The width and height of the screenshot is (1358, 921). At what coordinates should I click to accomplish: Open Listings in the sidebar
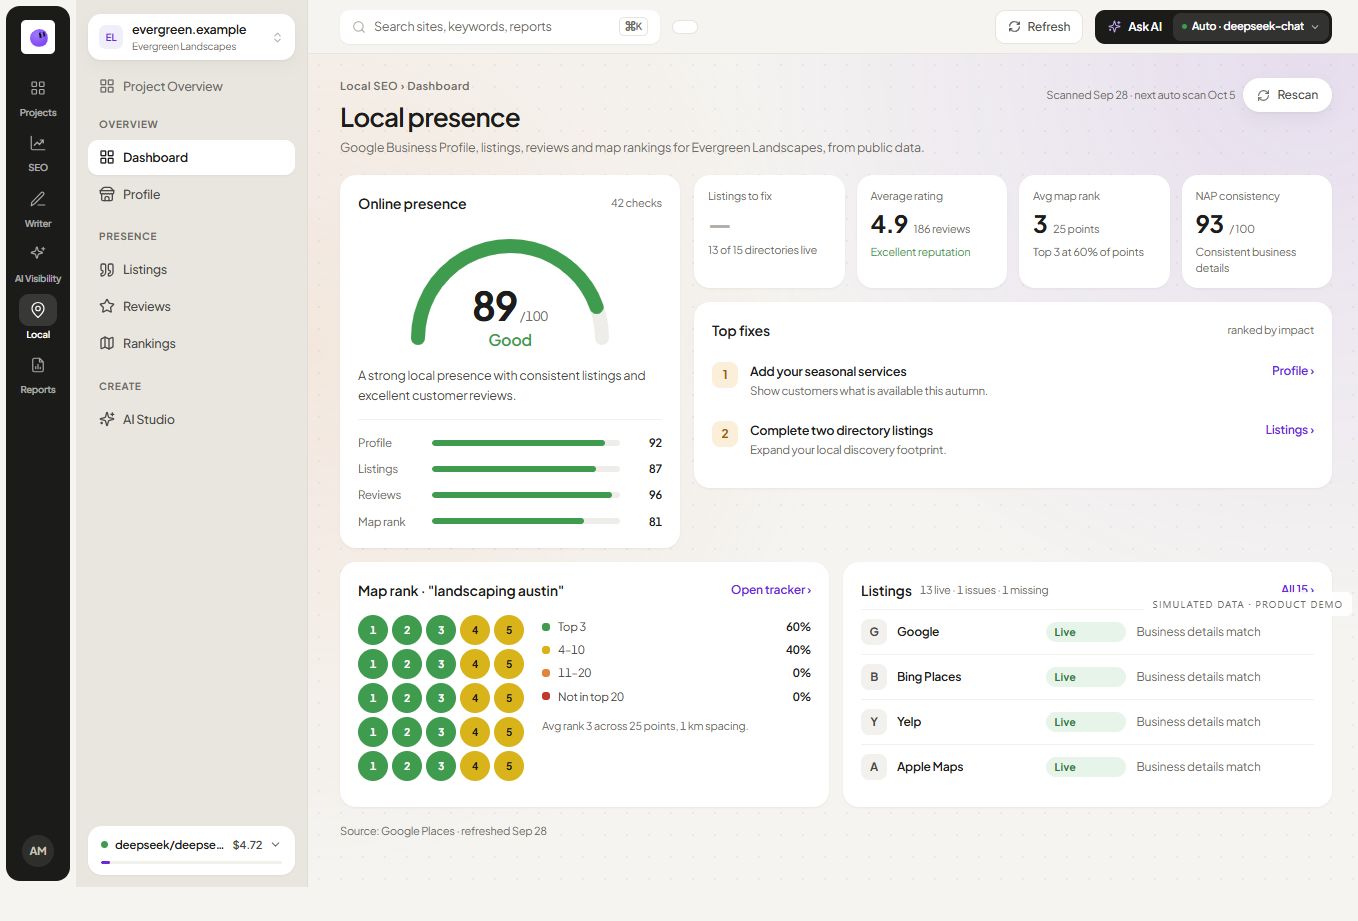point(191,269)
